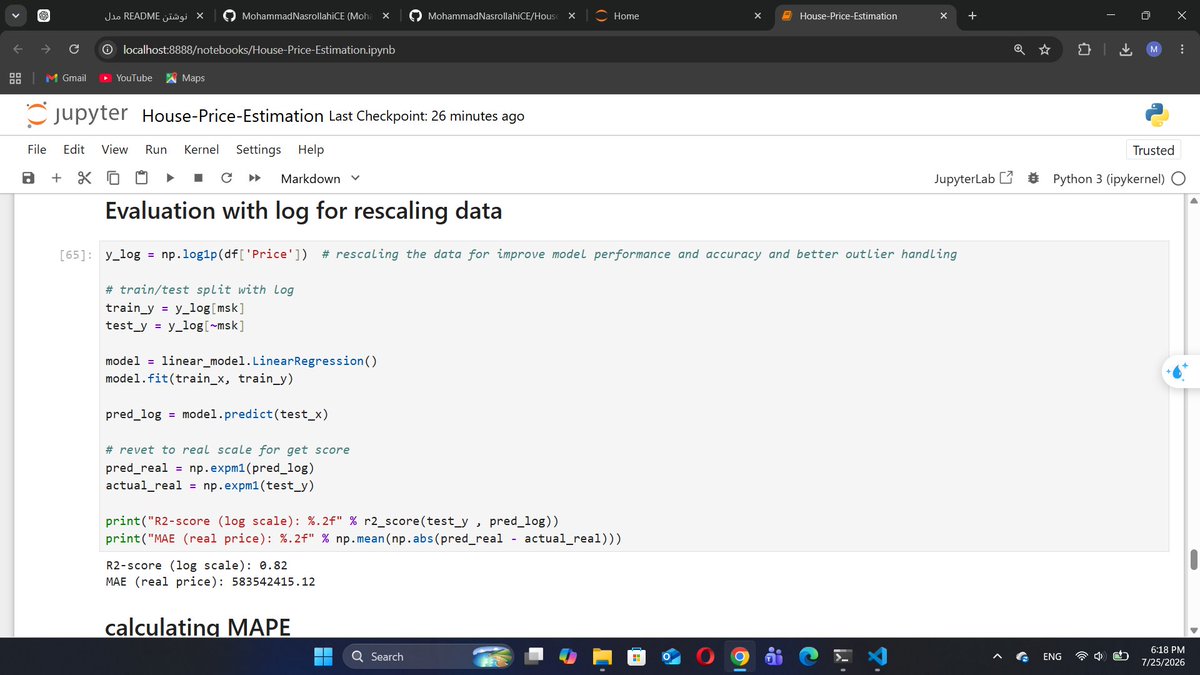Open the Edit menu
Screen dimensions: 1200x675
pyautogui.click(x=73, y=149)
